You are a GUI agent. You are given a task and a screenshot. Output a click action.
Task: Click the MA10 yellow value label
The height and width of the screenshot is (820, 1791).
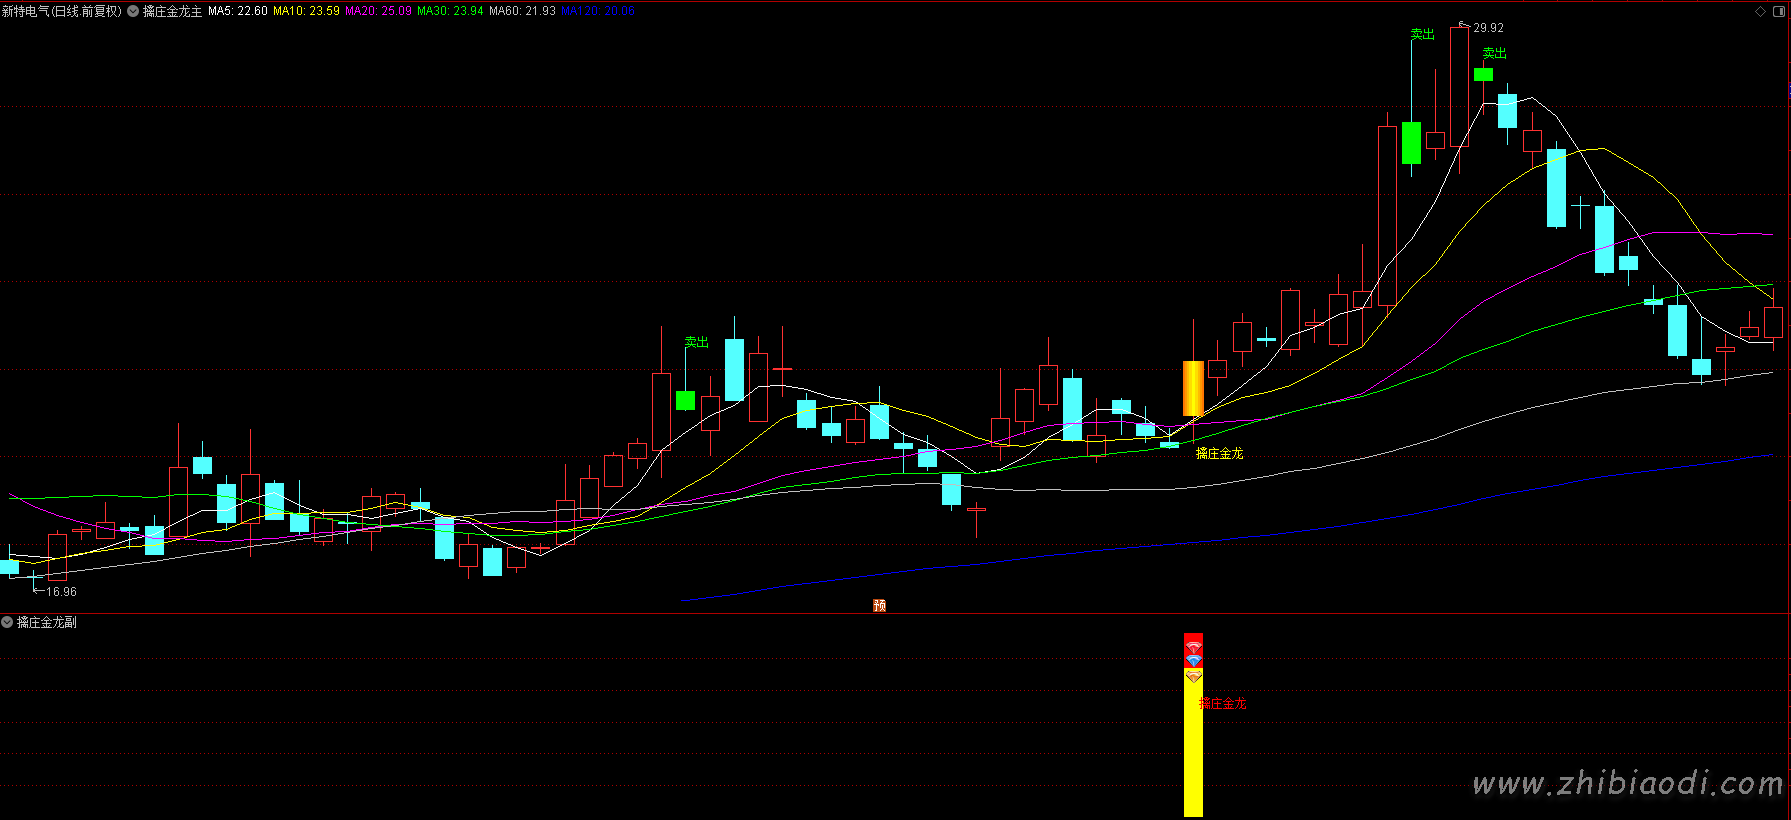pos(306,11)
